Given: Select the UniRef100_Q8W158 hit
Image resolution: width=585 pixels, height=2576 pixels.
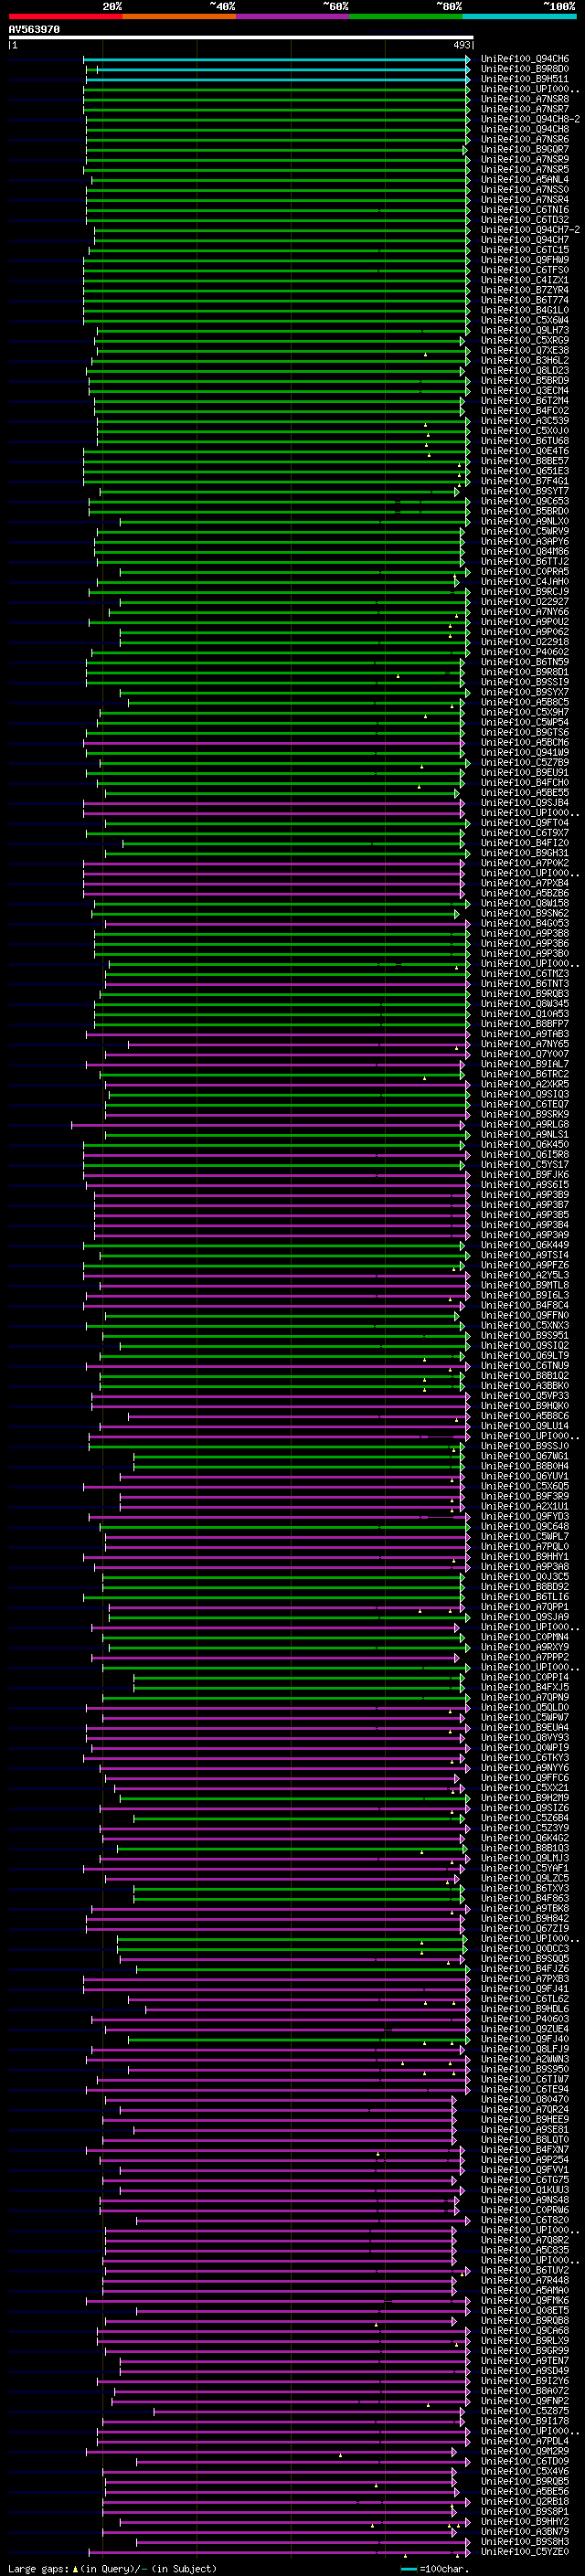Looking at the screenshot, I should coord(525,903).
